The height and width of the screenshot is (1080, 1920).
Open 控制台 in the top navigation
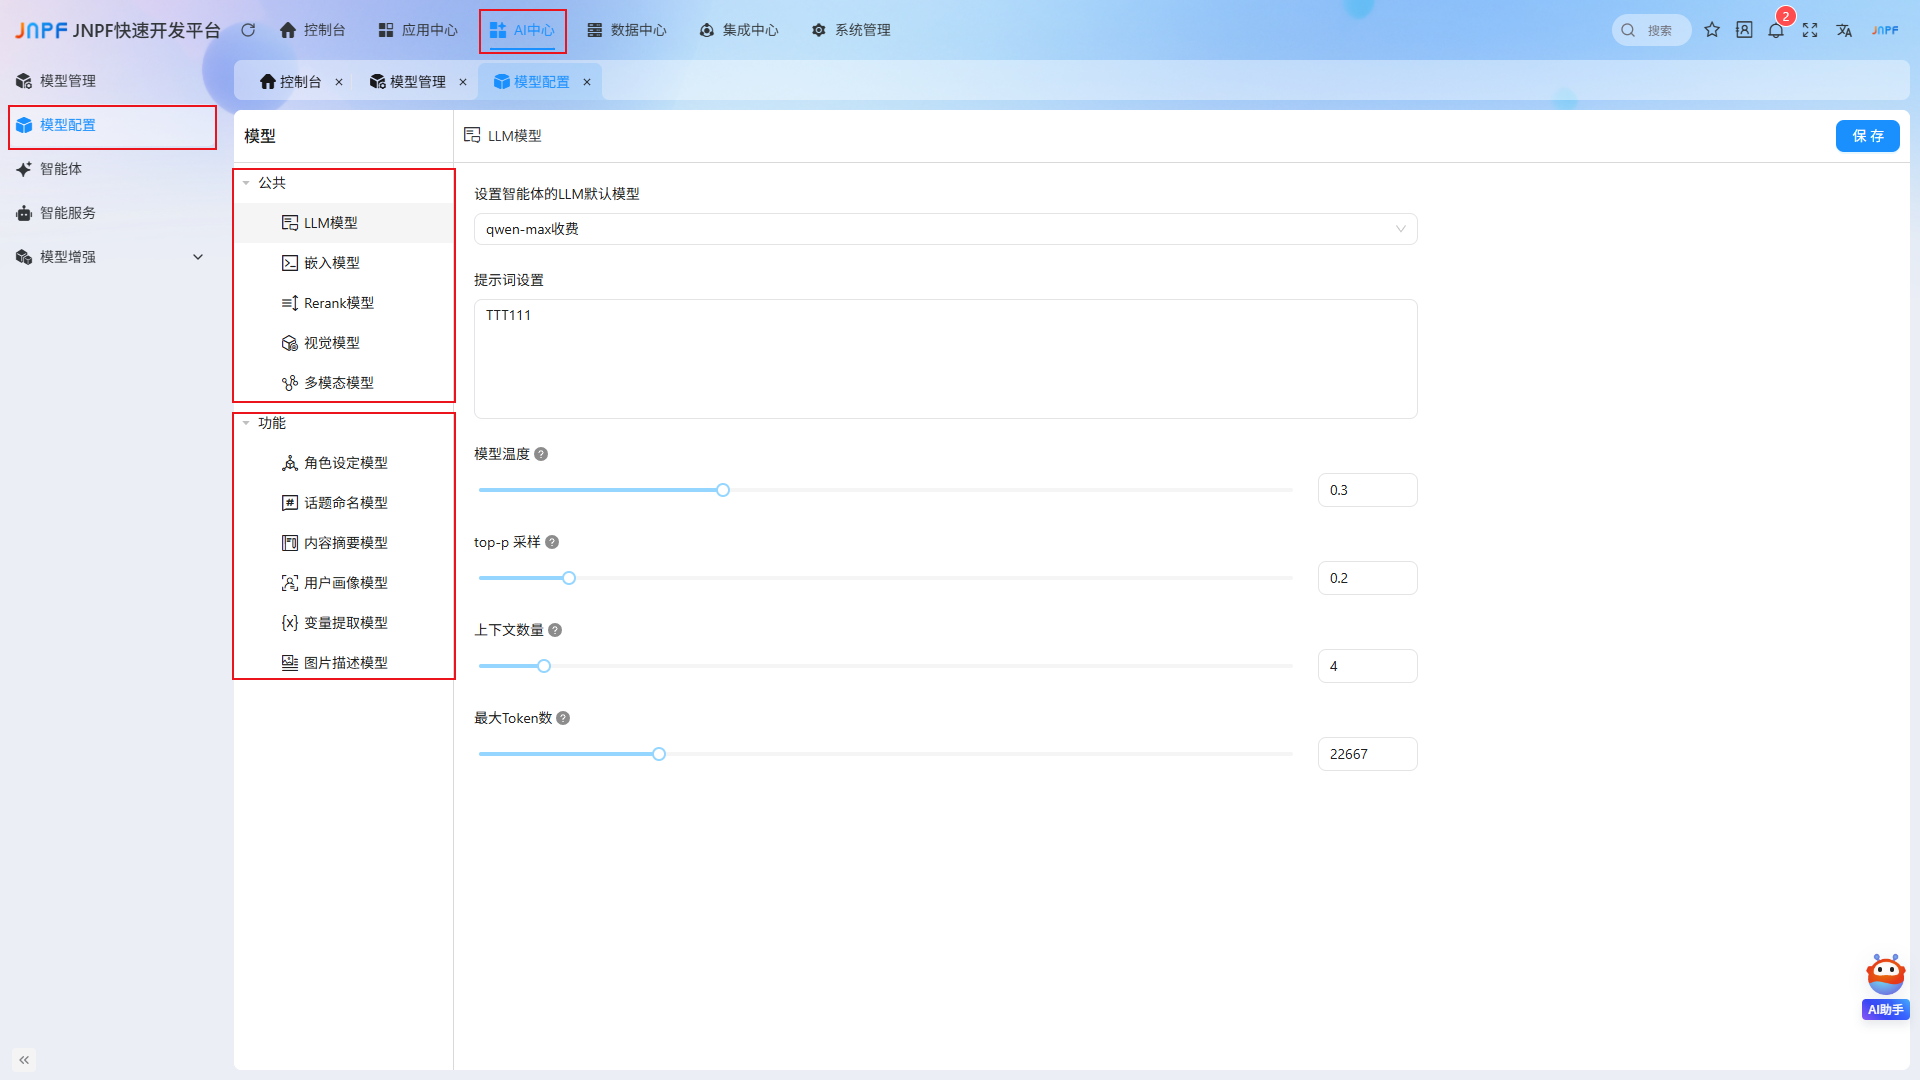click(x=312, y=30)
